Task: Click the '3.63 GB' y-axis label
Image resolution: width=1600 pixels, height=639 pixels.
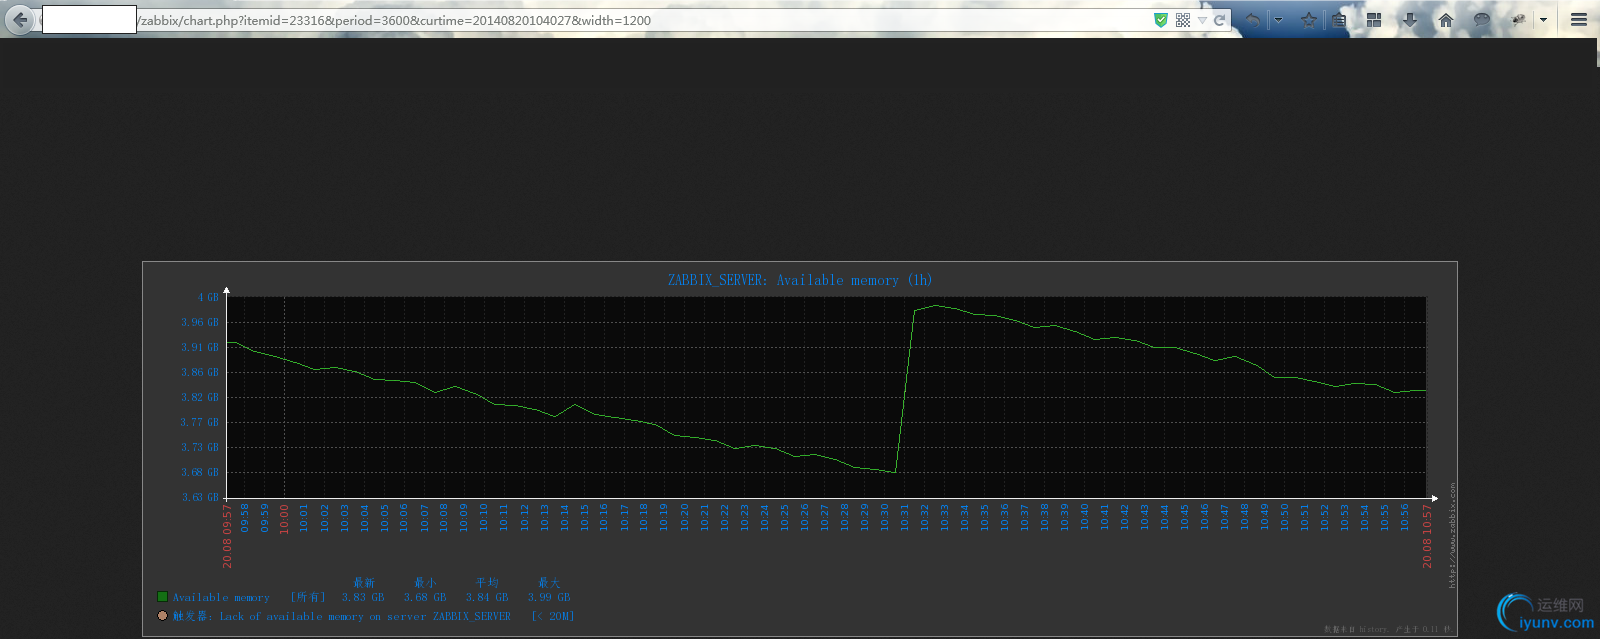Action: pyautogui.click(x=200, y=497)
